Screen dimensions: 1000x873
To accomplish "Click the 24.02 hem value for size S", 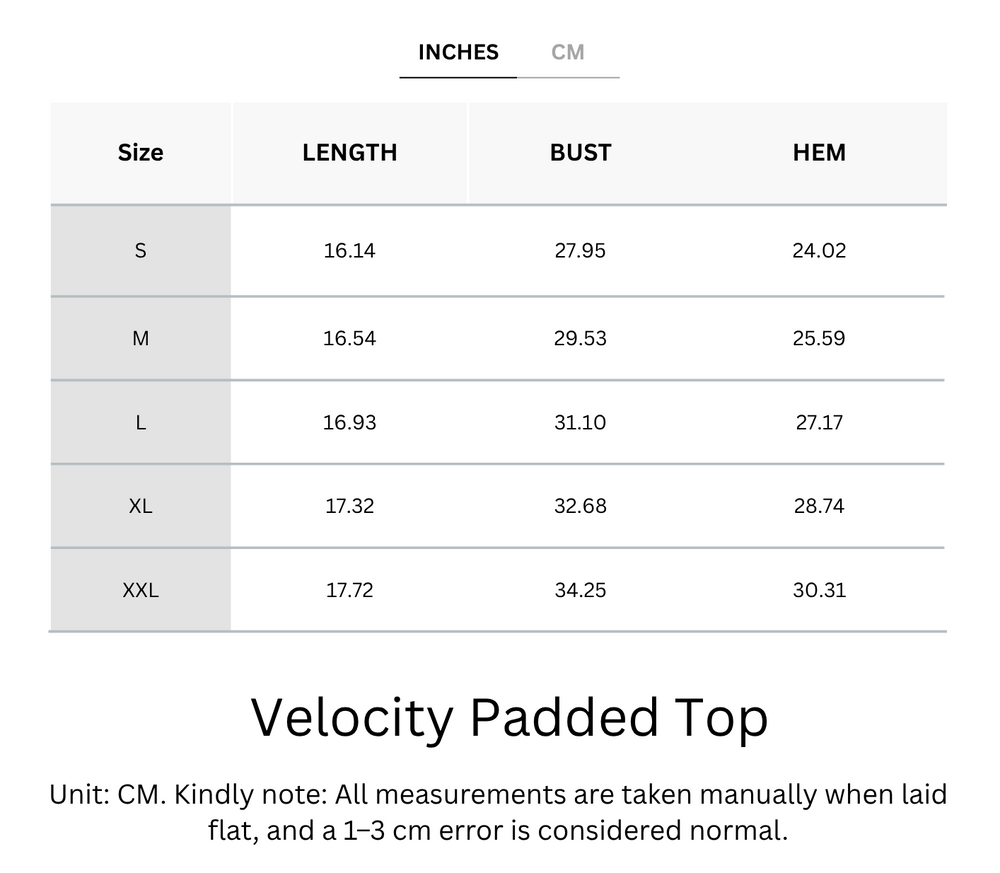I will [820, 250].
